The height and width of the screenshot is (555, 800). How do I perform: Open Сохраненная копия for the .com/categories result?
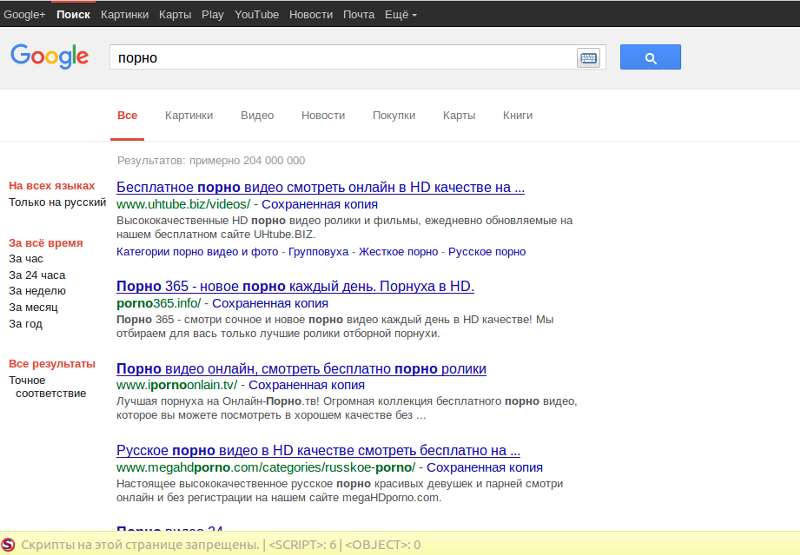pyautogui.click(x=484, y=468)
